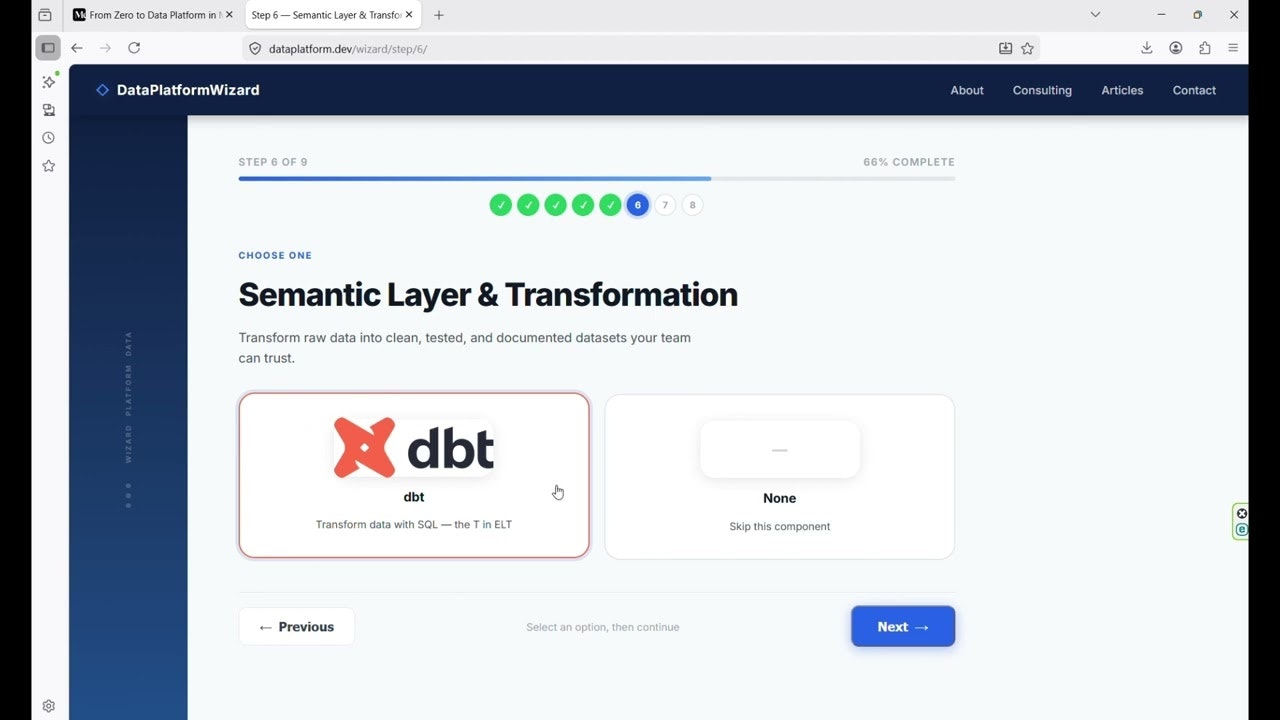The height and width of the screenshot is (720, 1280).
Task: Click the fifth completed step checkmark
Action: [610, 205]
